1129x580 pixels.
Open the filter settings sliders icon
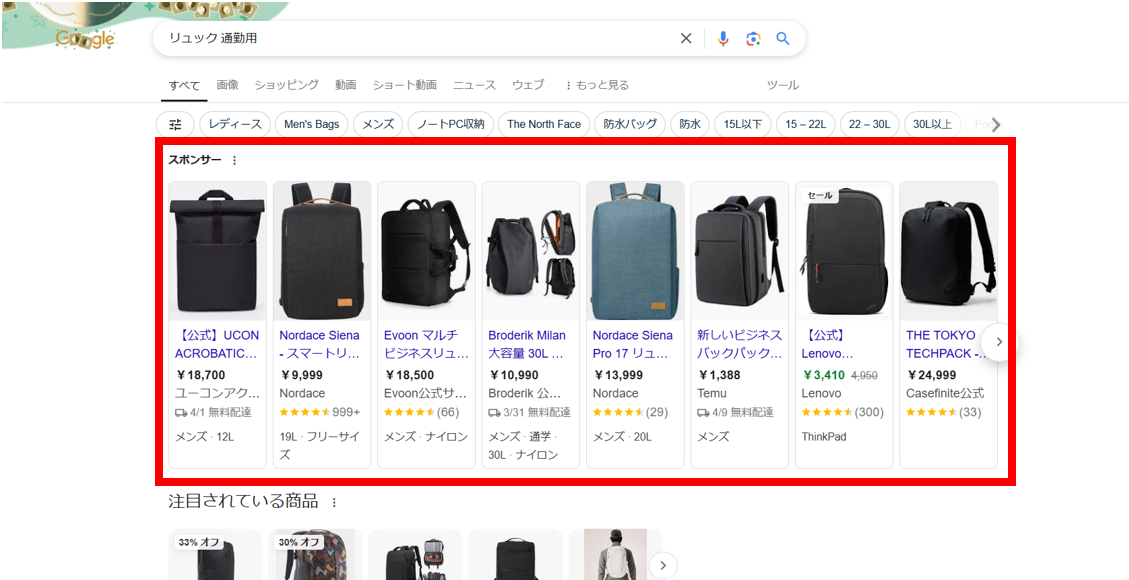tap(175, 124)
